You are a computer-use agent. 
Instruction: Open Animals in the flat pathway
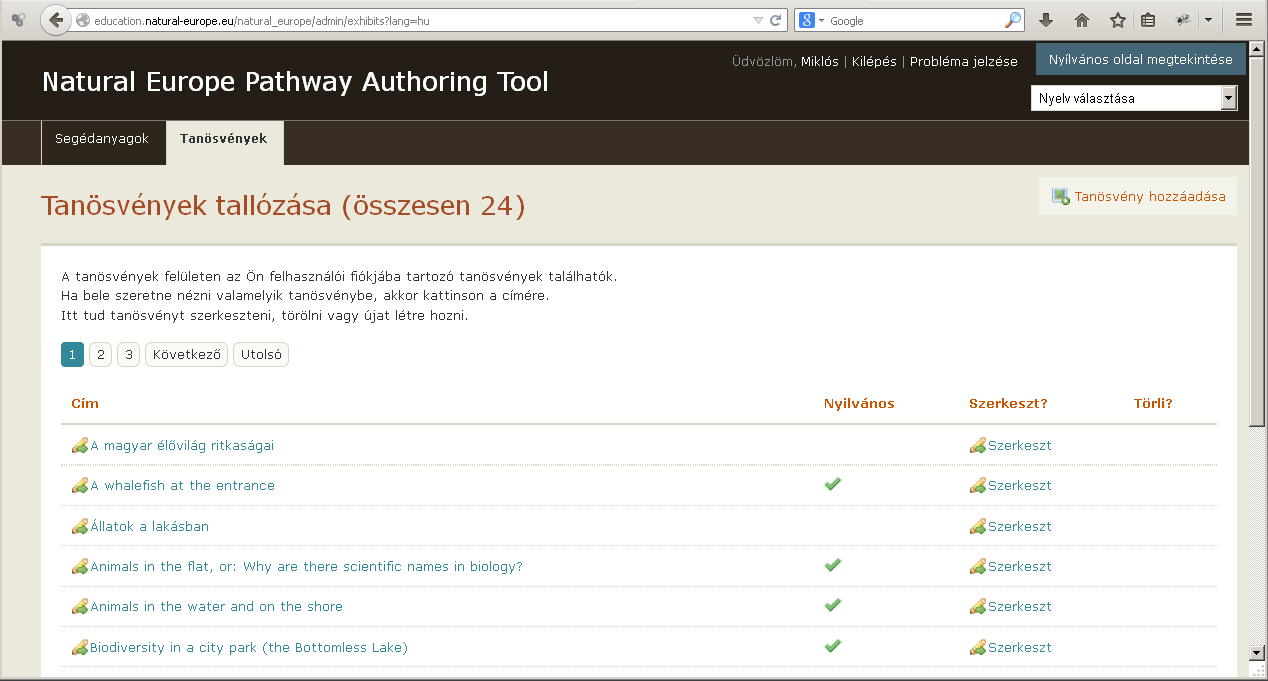point(306,567)
